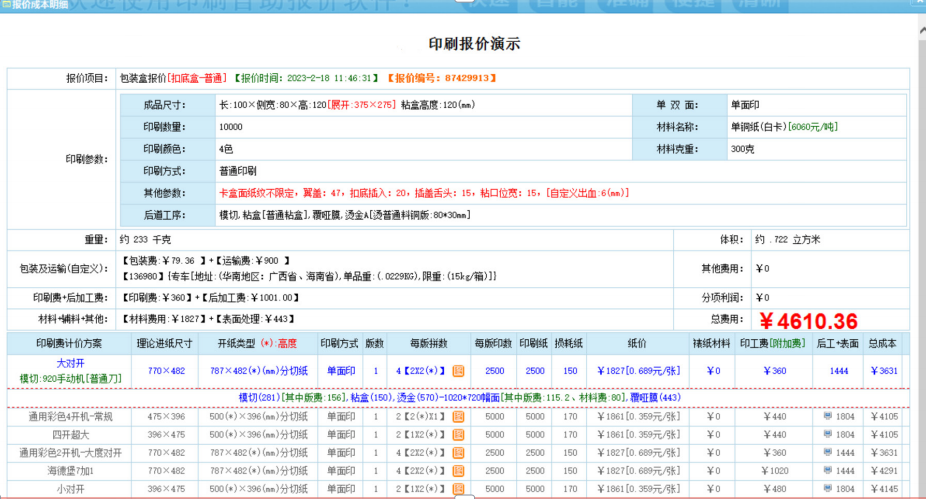926x499 pixels.
Task: Open the 图 layout icon in the 四开超大 row
Action: point(458,435)
